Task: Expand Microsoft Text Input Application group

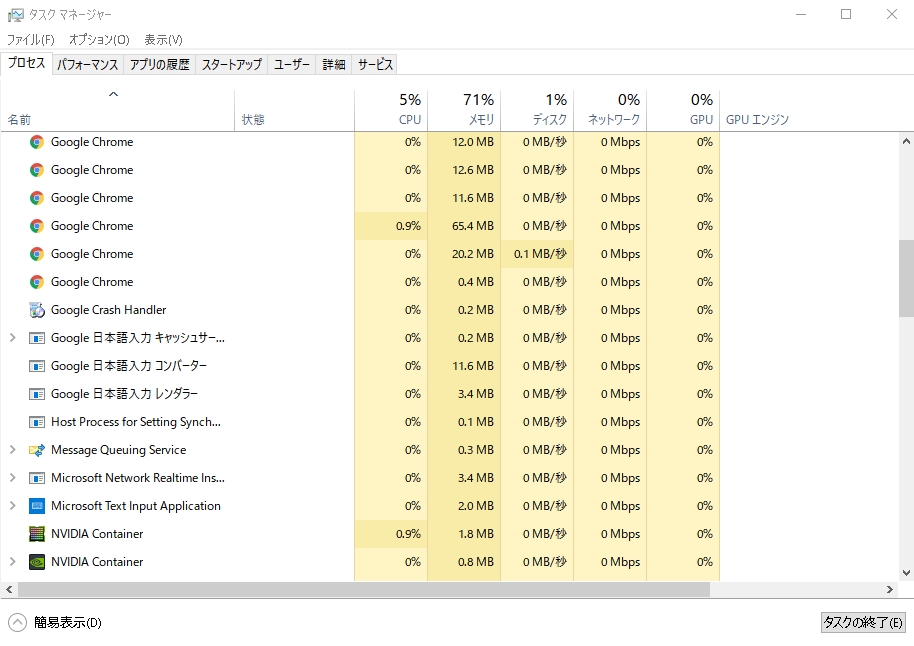Action: click(x=12, y=506)
